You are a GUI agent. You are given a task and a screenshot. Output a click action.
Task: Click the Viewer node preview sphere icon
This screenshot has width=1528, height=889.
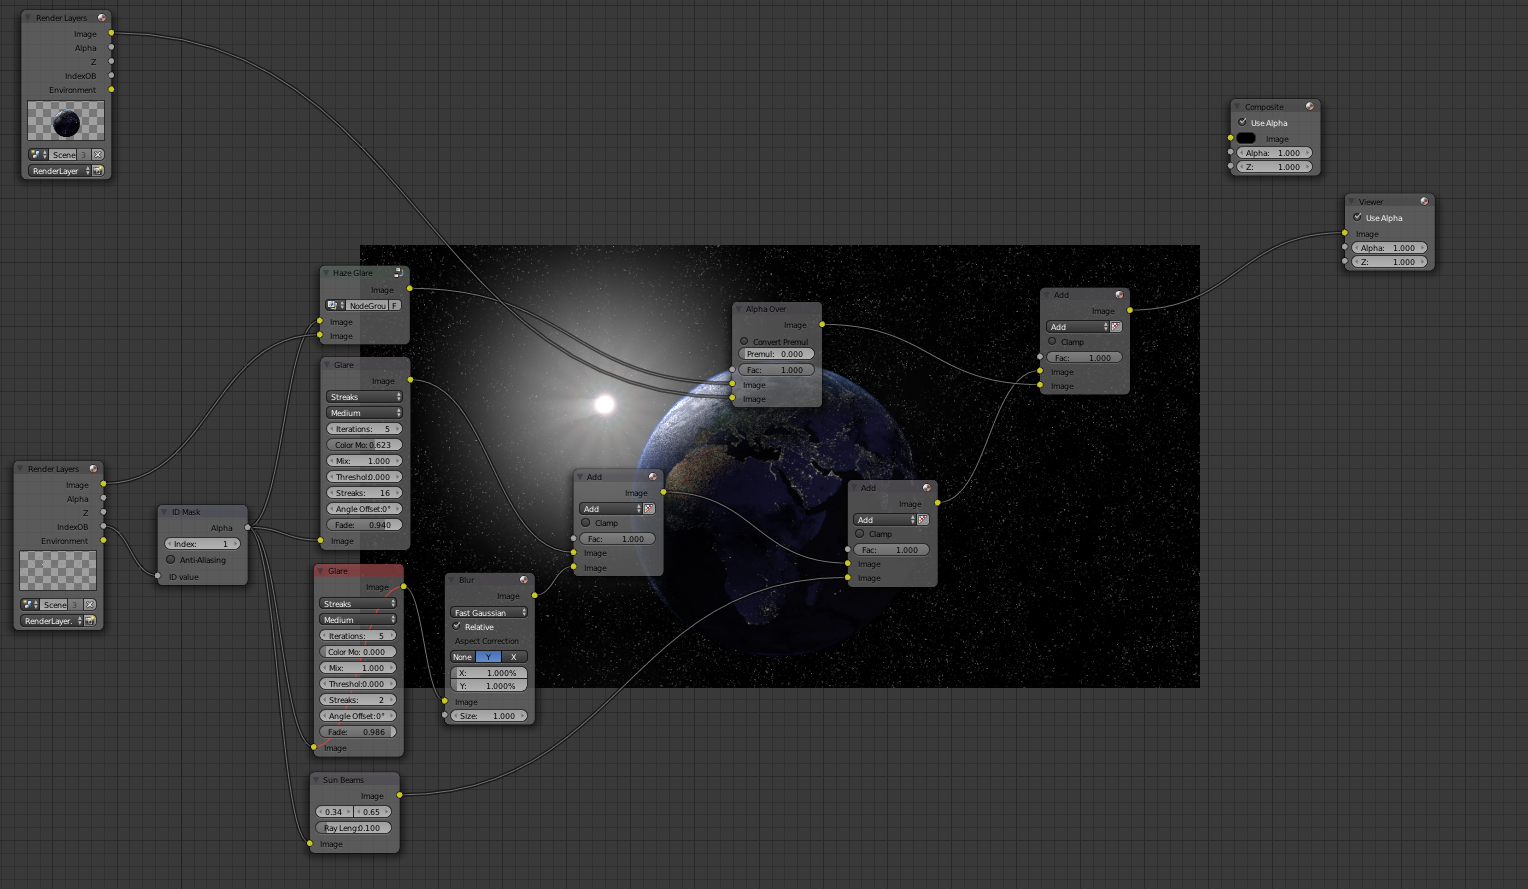click(1425, 202)
